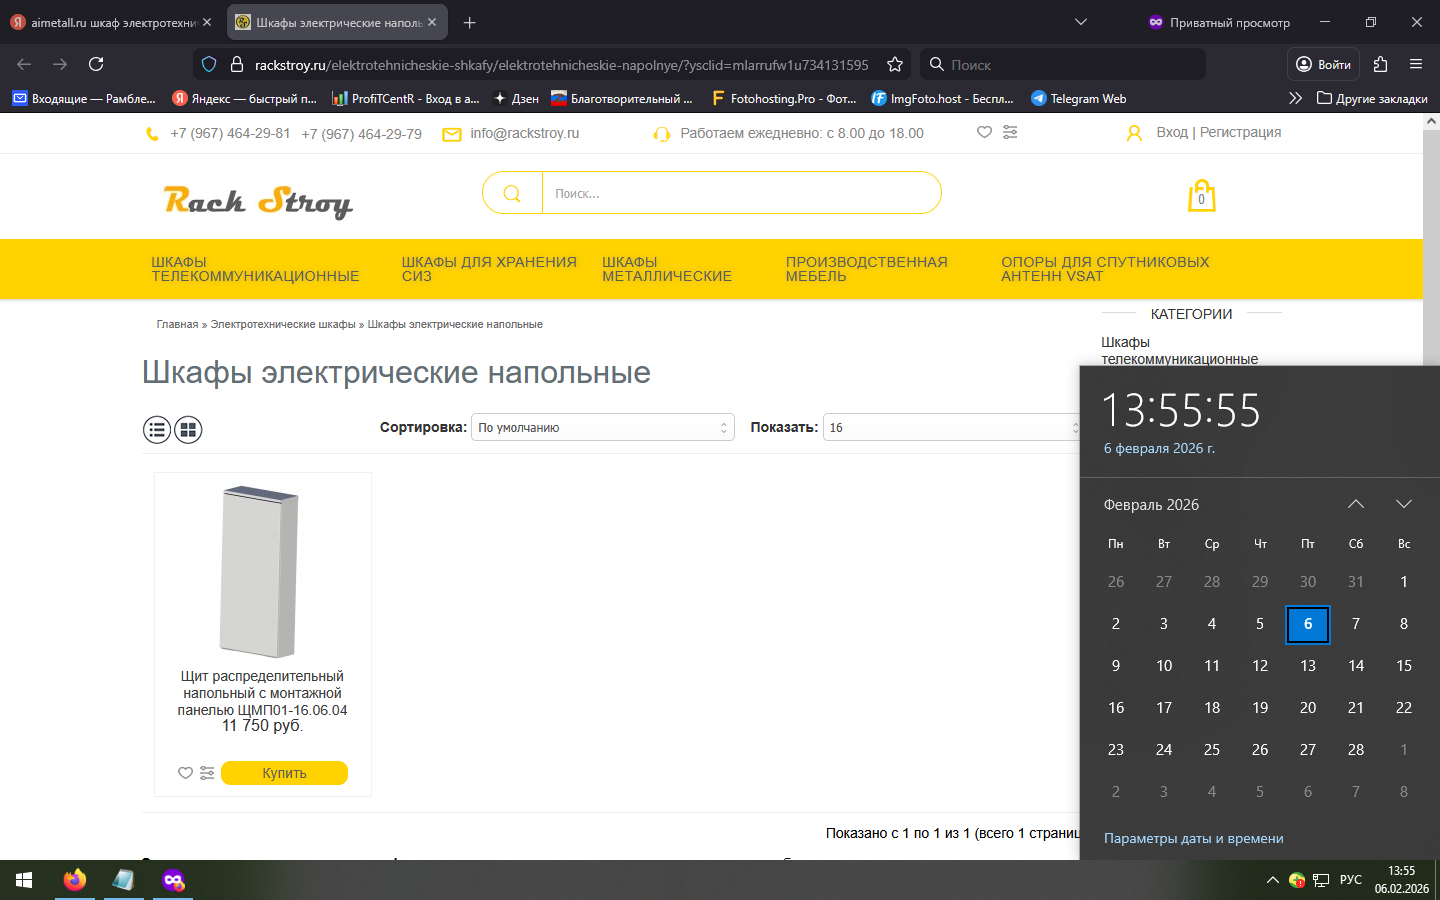Viewport: 1440px width, 900px height.
Task: Click the browser back arrow
Action: coord(24,64)
